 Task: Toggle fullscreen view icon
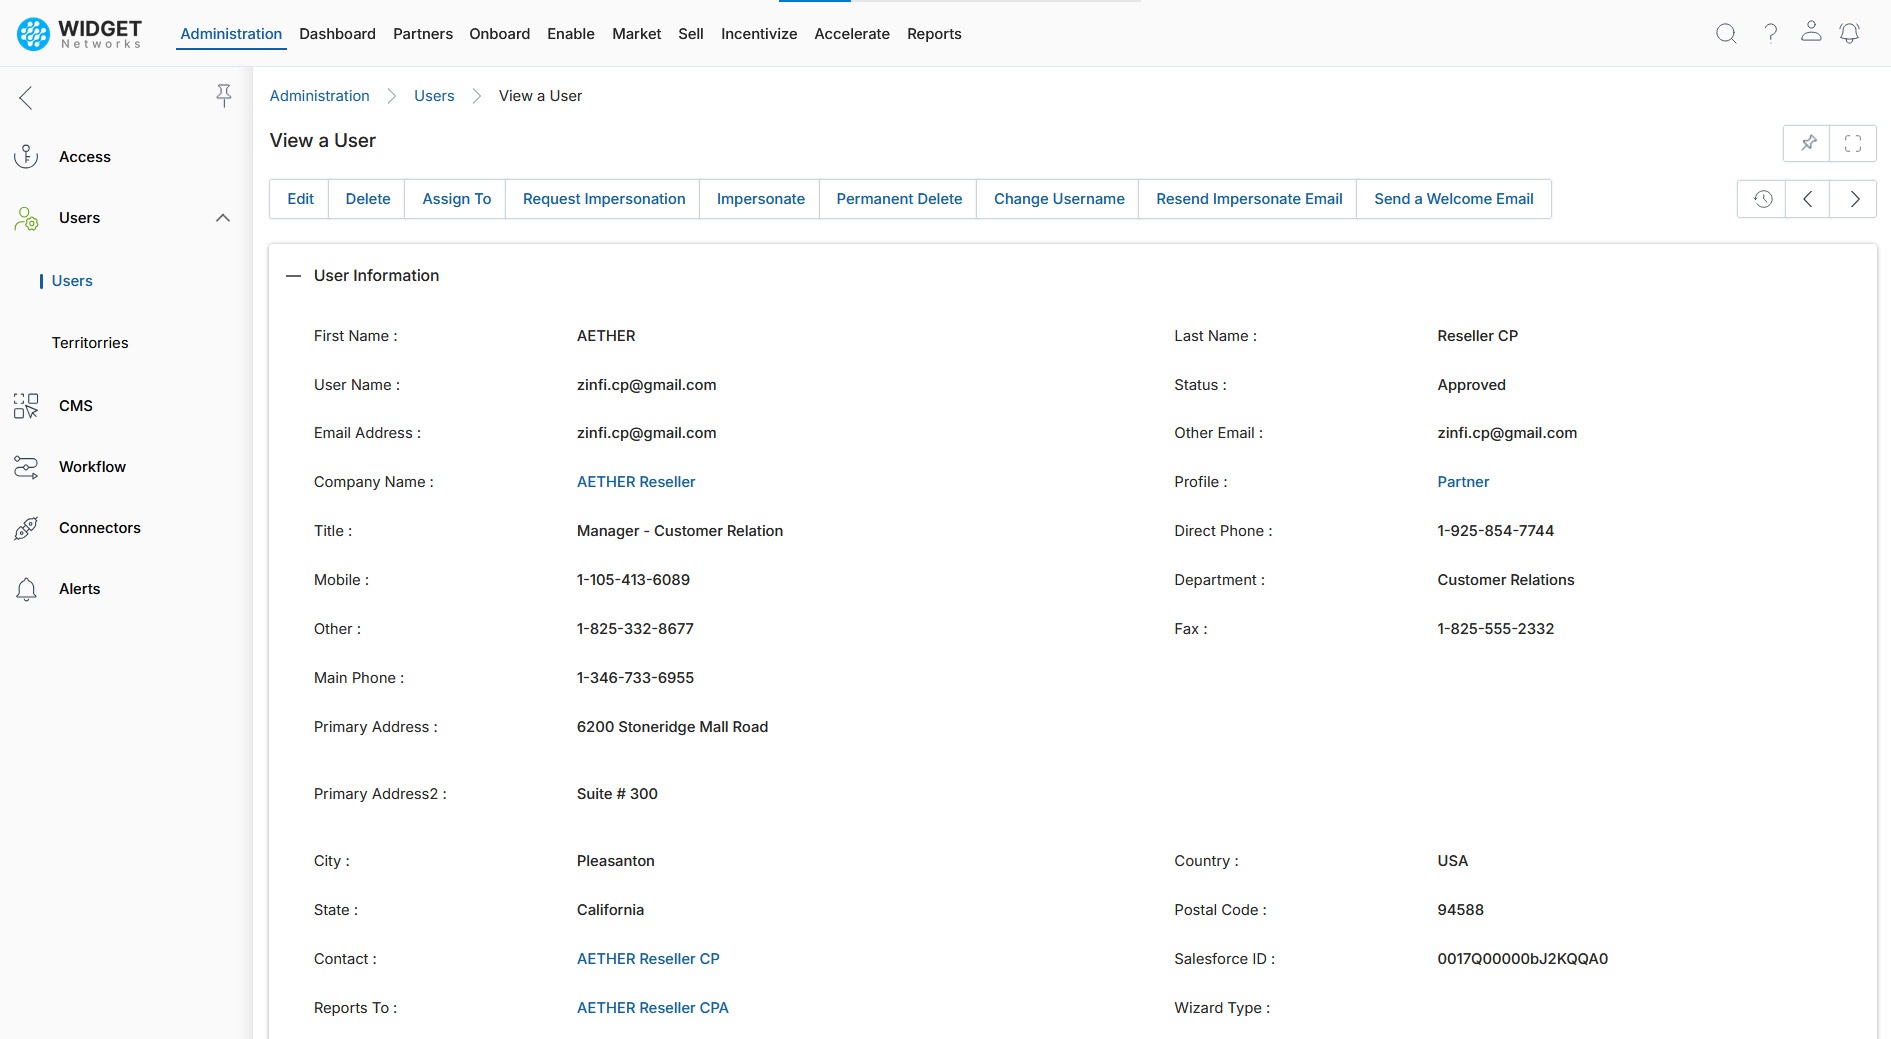point(1853,143)
